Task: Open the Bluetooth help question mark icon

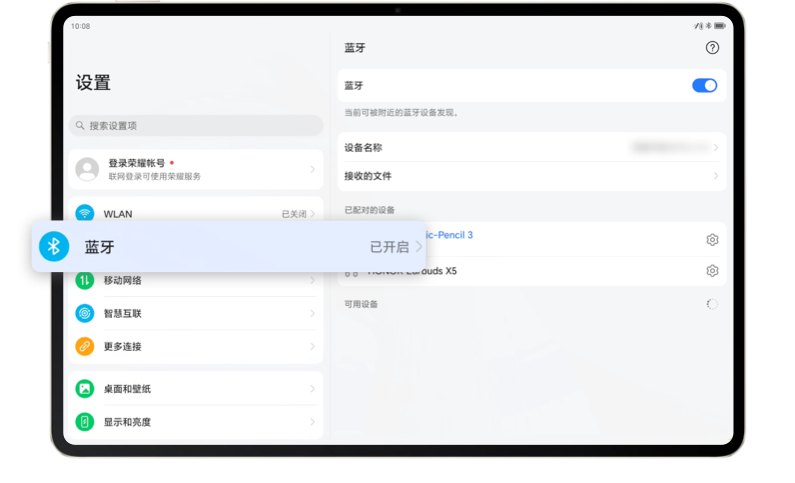Action: 712,48
